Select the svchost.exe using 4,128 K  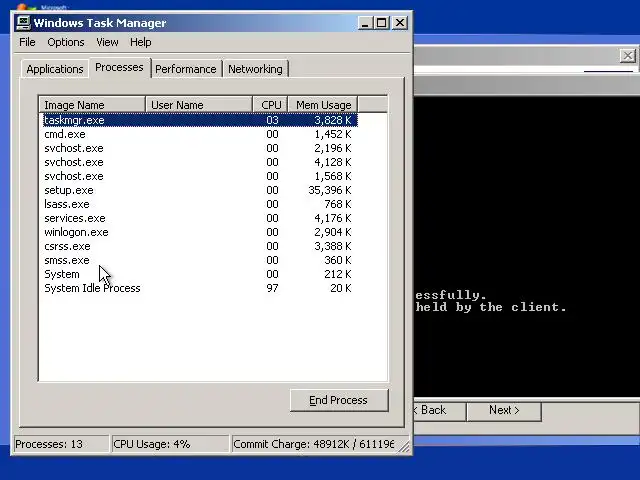click(x=200, y=162)
